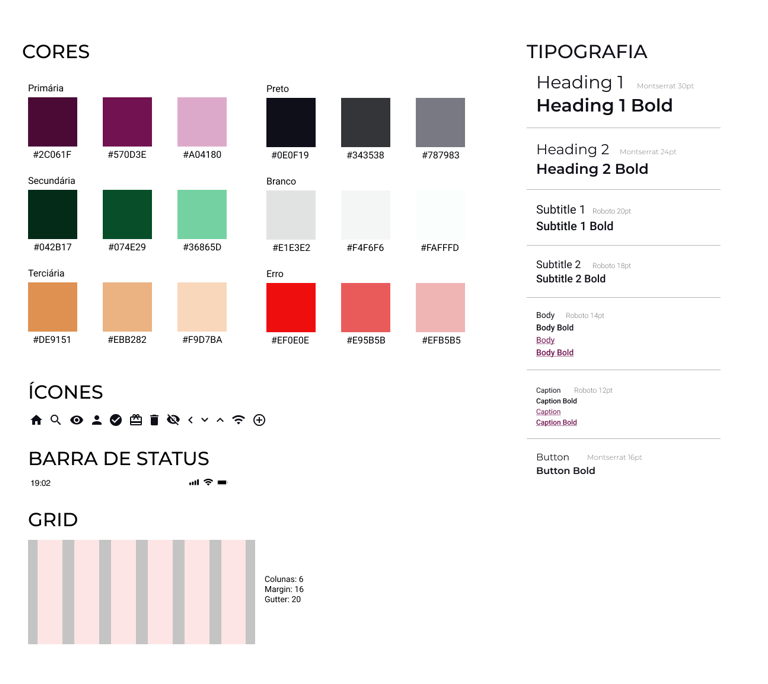Select the person profile icon
Viewport: 768px width, 684px height.
click(x=96, y=420)
